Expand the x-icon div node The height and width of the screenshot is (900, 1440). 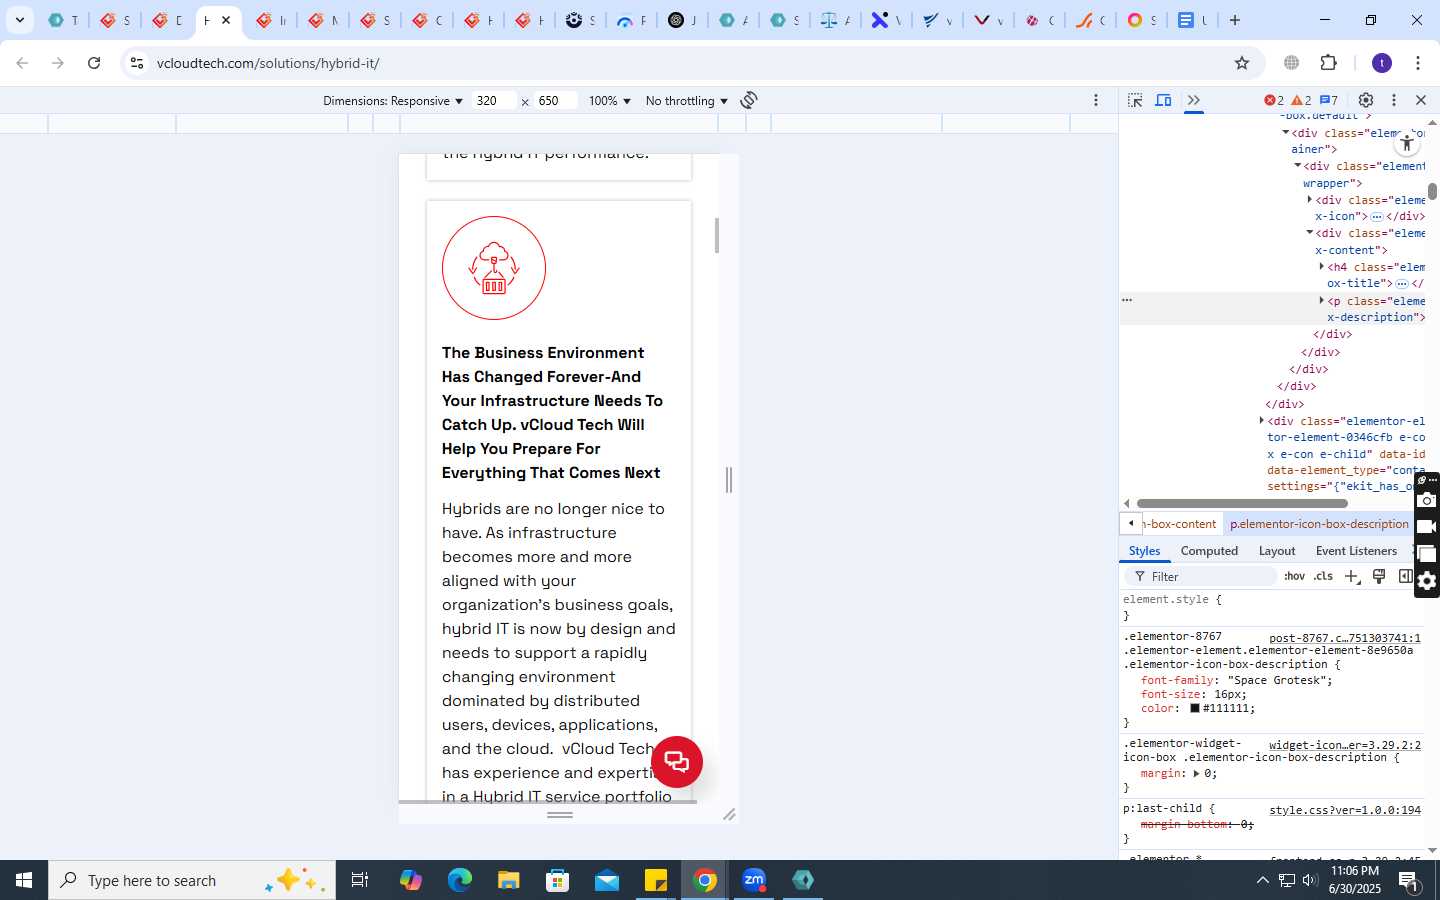1309,200
